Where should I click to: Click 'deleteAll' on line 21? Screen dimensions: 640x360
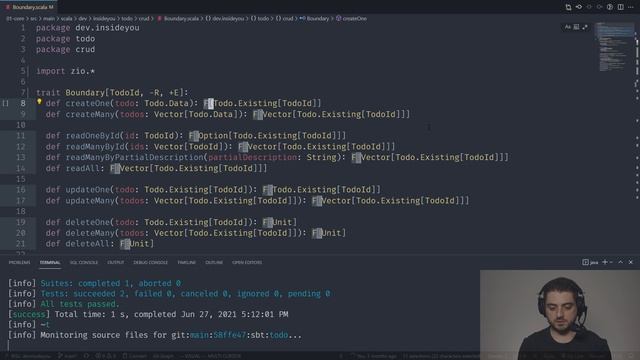tap(87, 244)
